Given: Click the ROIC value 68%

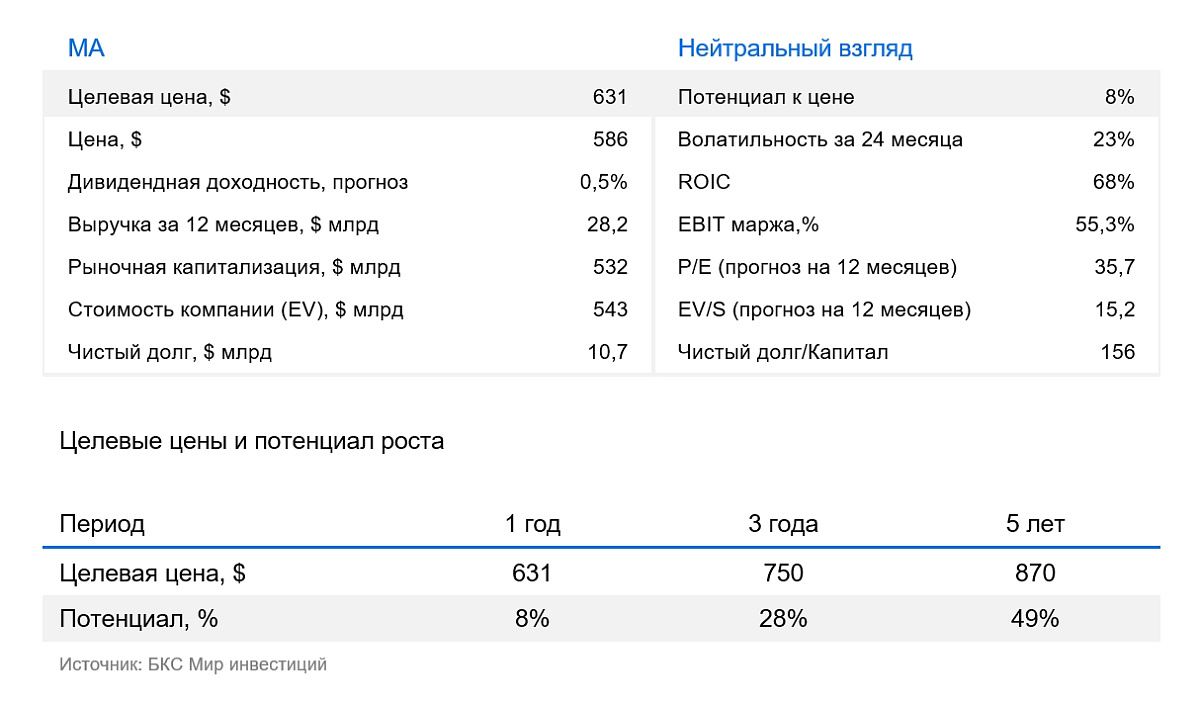Looking at the screenshot, I should point(1114,182).
